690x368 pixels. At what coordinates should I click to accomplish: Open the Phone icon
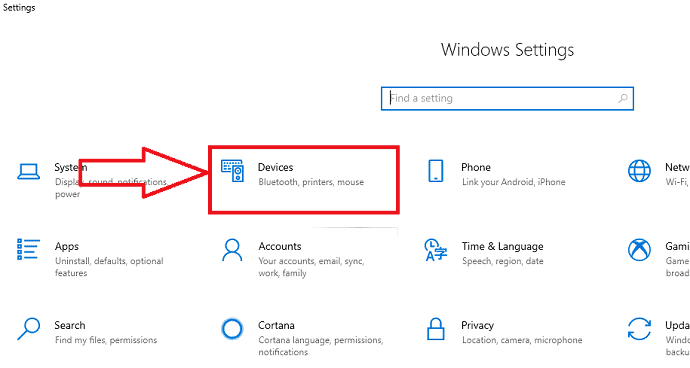pyautogui.click(x=436, y=171)
